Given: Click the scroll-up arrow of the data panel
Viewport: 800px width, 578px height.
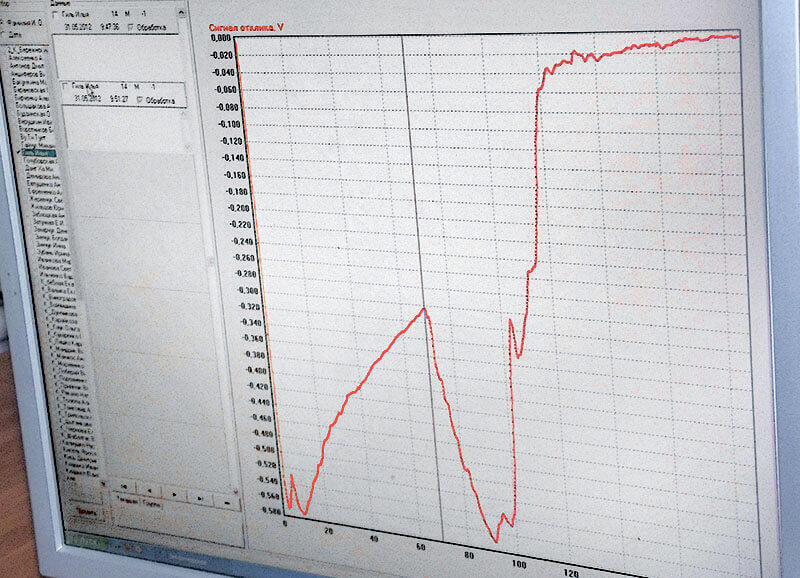Looking at the screenshot, I should [x=182, y=13].
